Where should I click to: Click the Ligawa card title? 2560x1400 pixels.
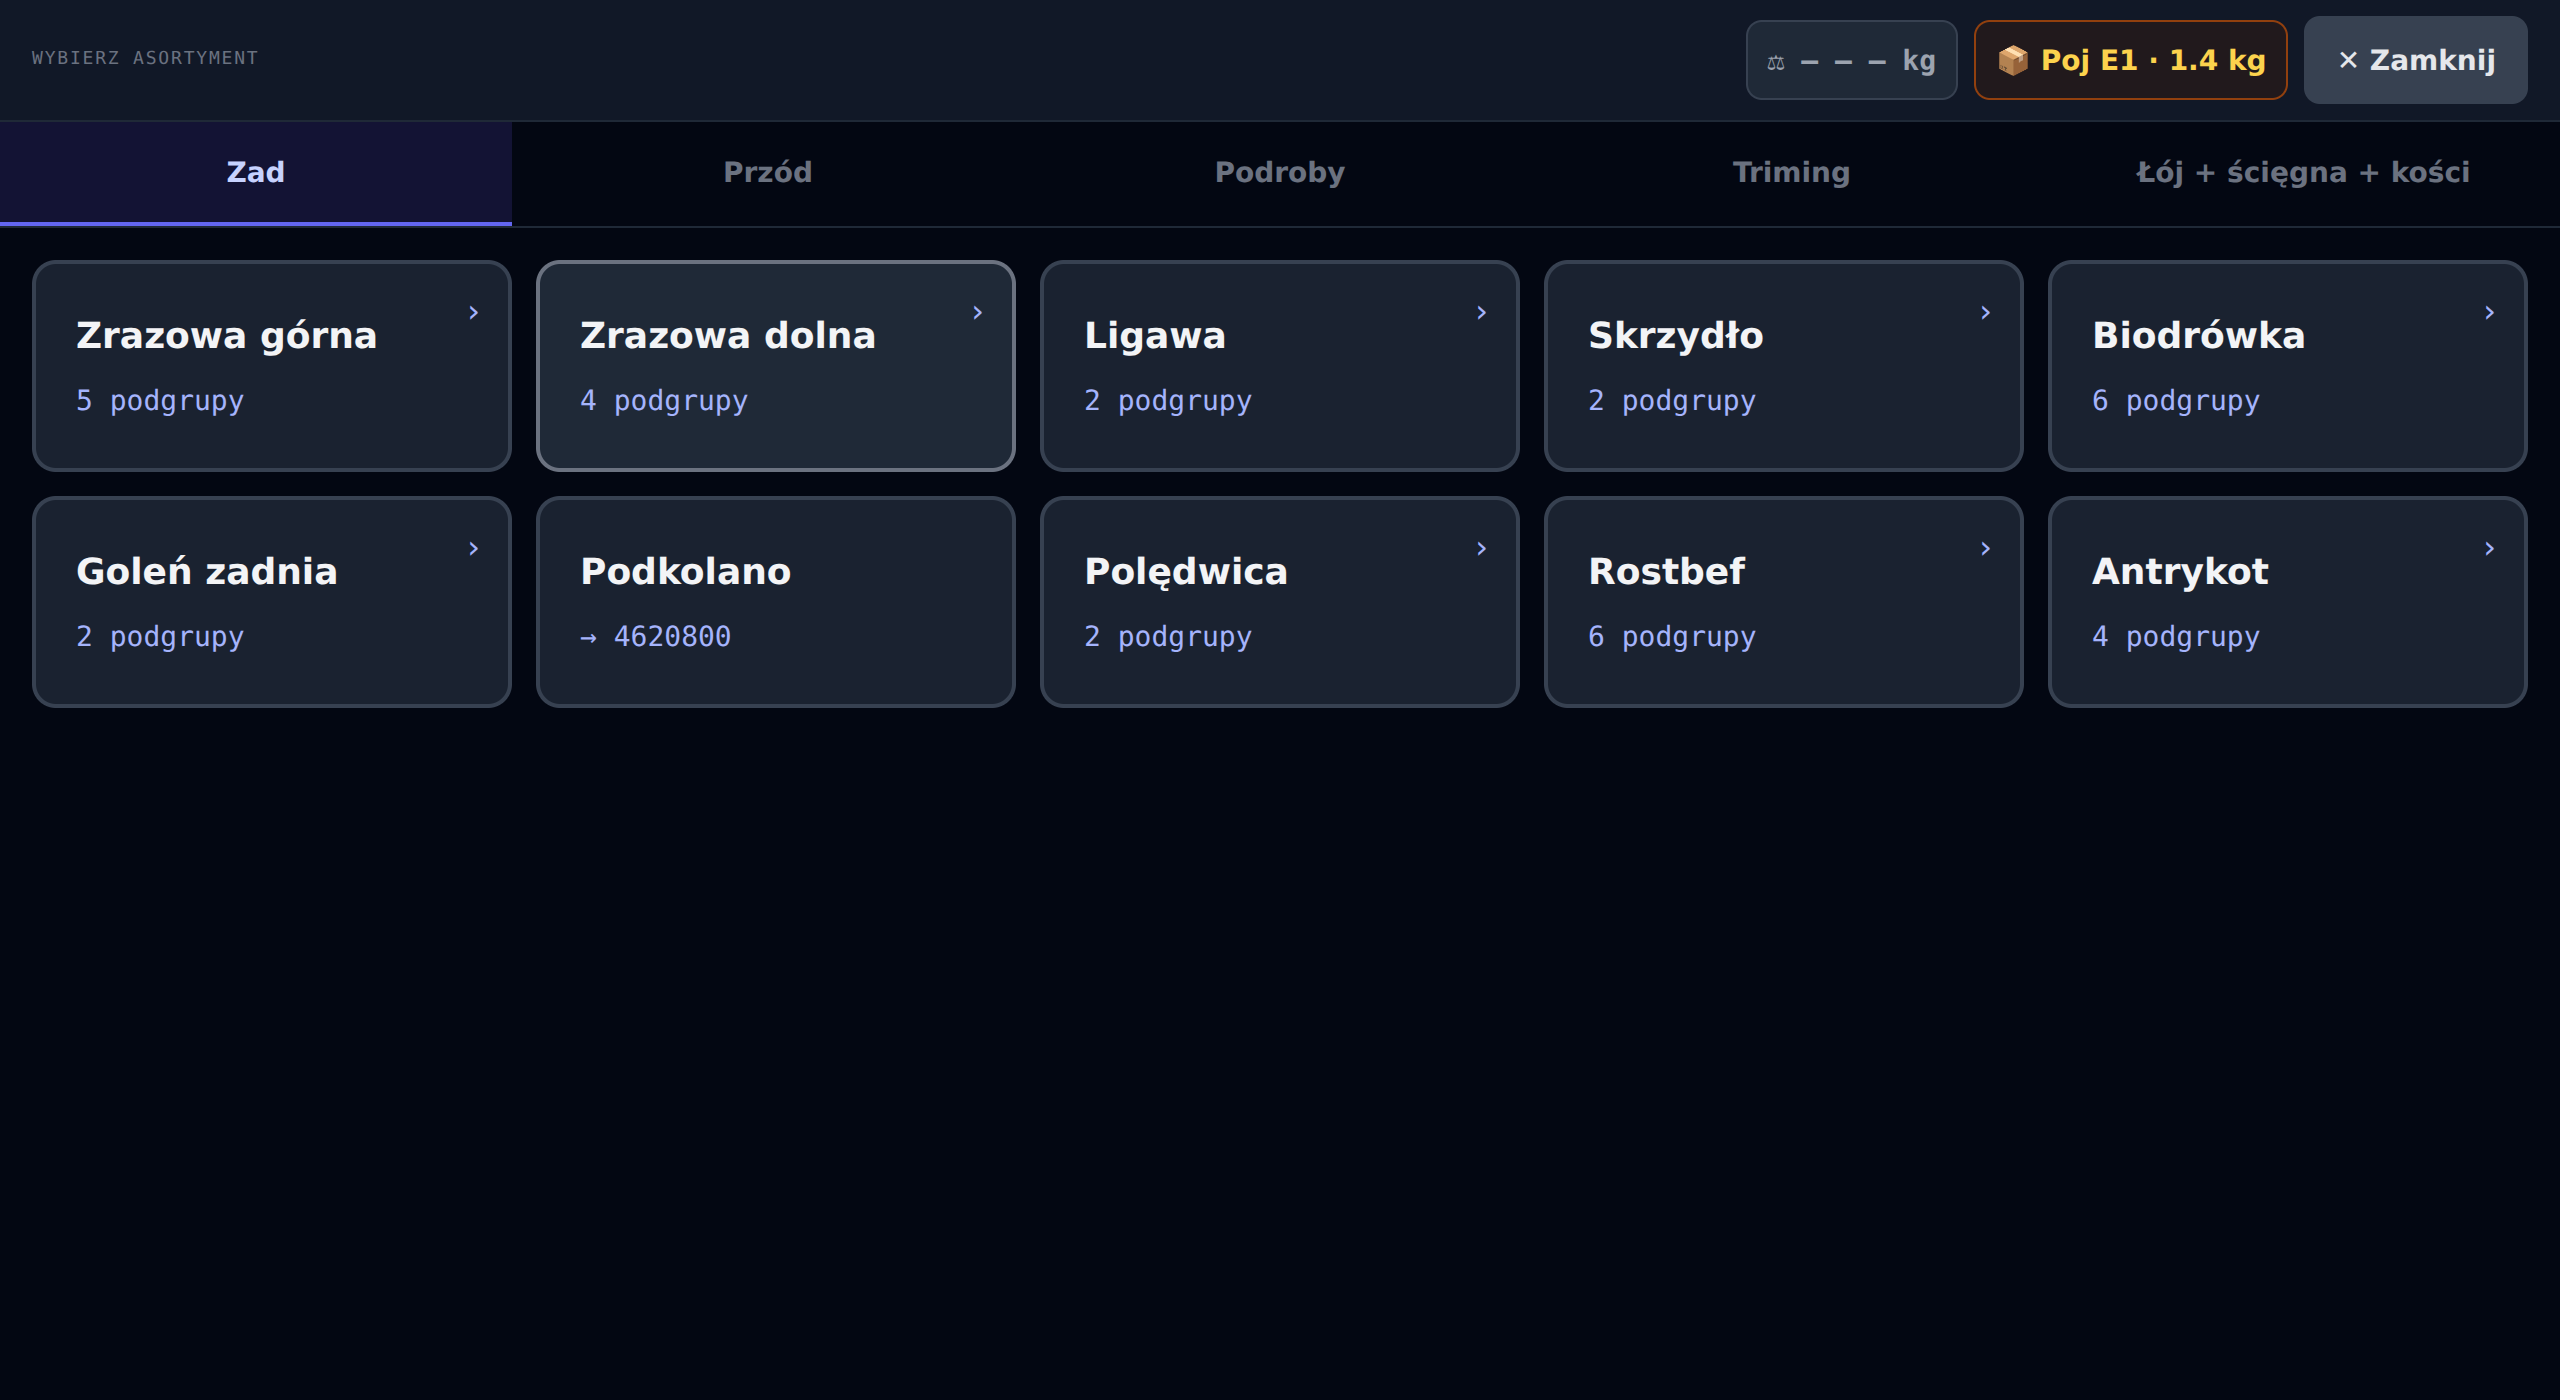coord(1155,336)
